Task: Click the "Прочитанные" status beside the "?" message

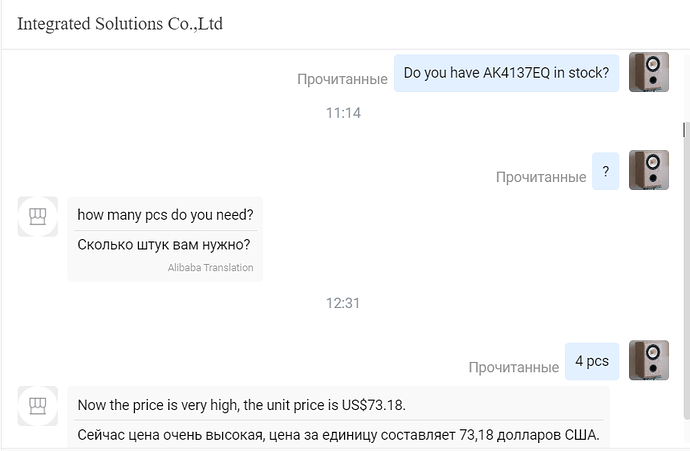Action: click(x=541, y=177)
